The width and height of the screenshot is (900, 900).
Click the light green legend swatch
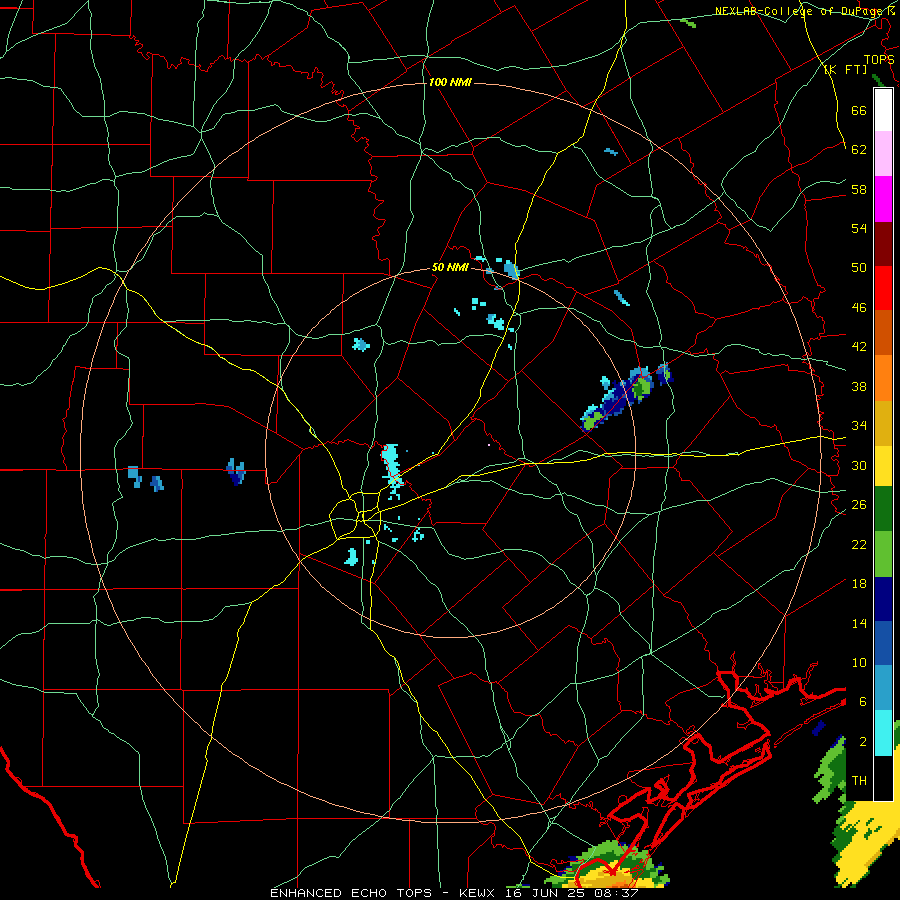point(883,554)
